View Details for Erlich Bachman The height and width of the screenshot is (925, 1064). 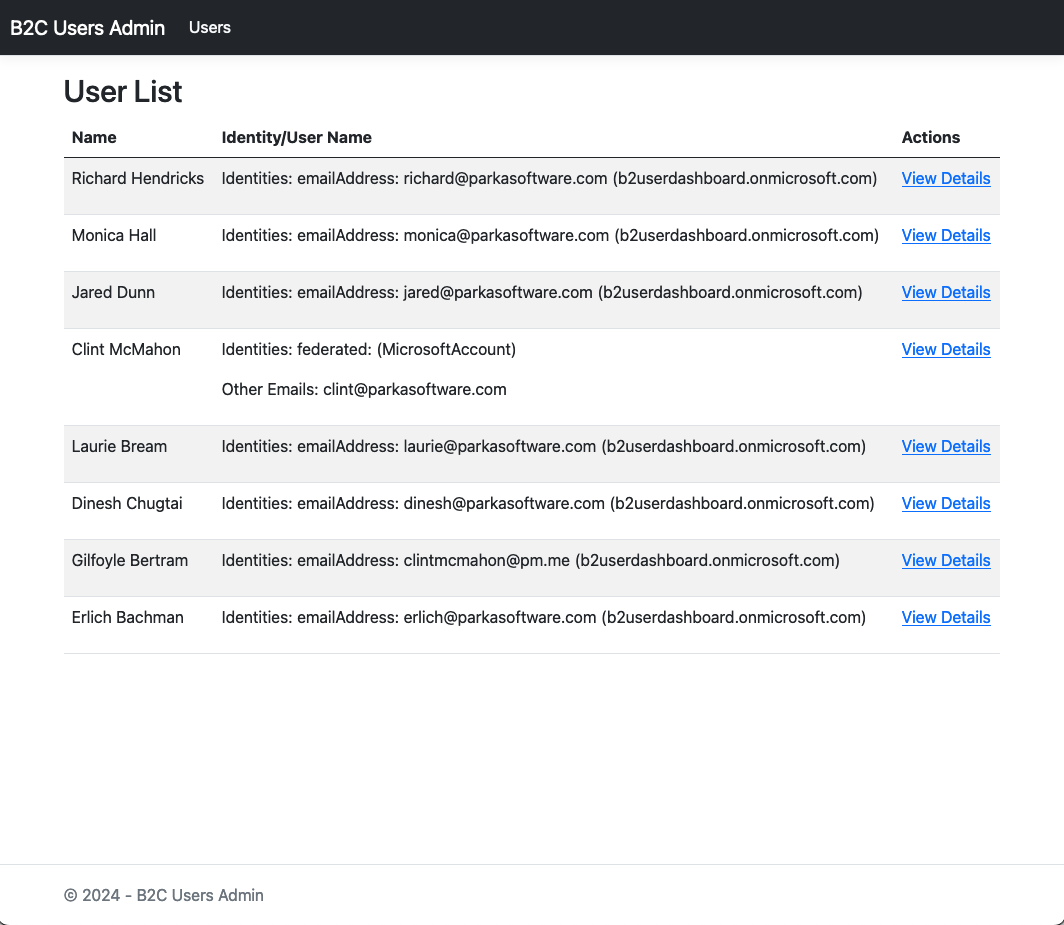click(x=946, y=618)
